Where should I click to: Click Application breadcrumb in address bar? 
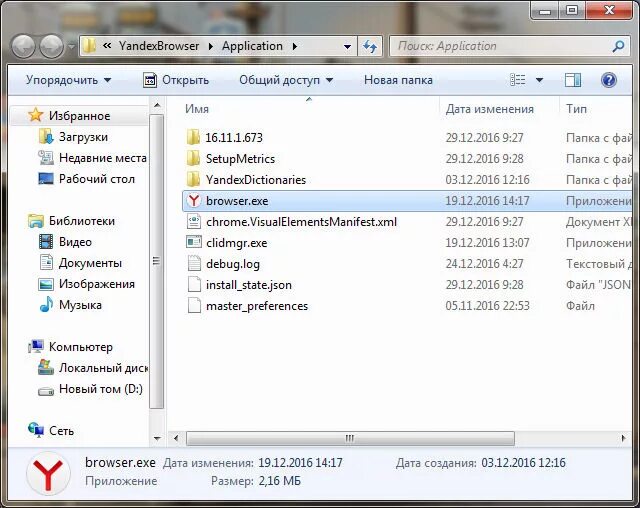252,46
